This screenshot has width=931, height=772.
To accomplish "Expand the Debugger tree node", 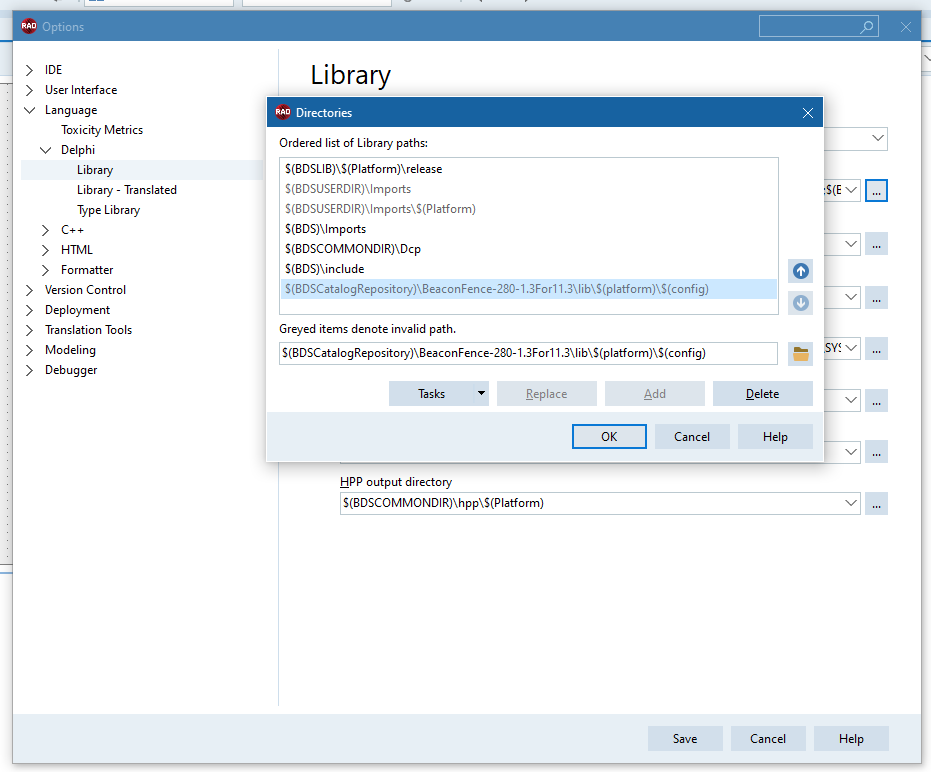I will pos(29,371).
